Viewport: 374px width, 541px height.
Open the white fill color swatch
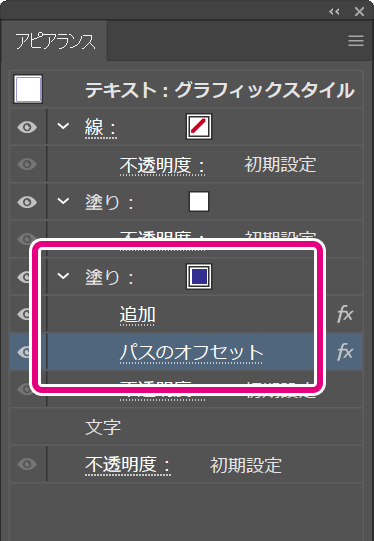[199, 201]
